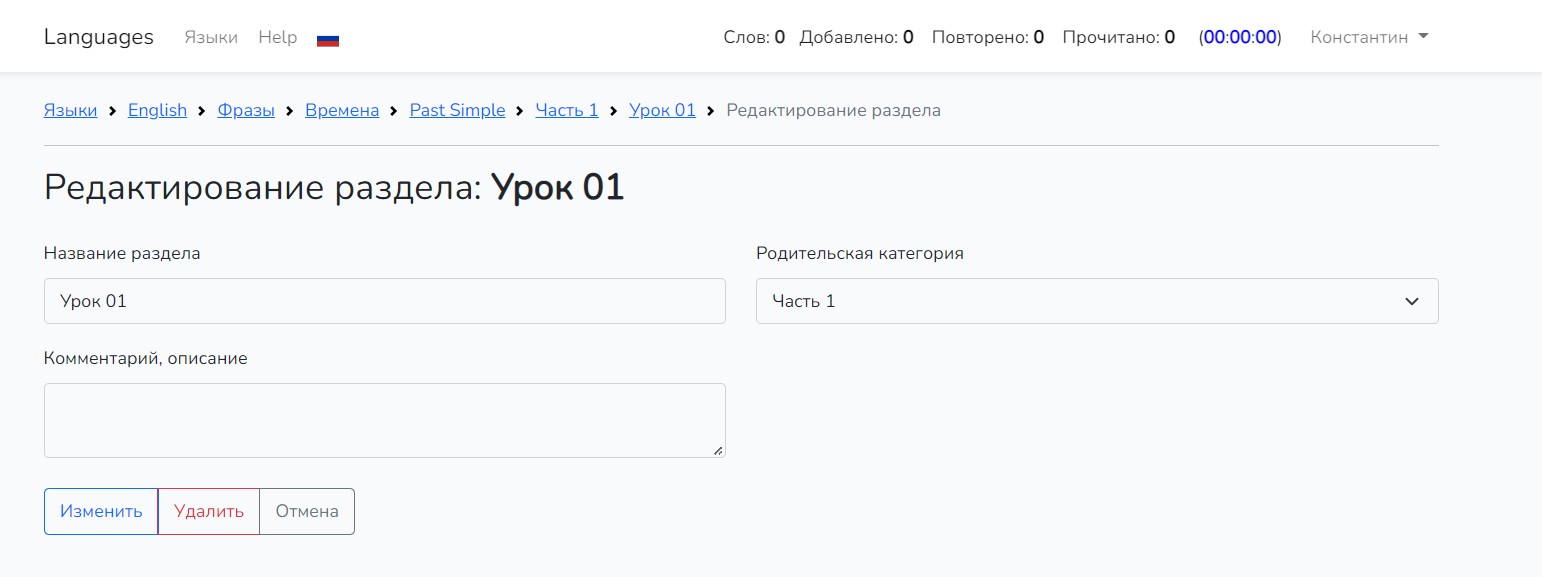Click inside the Комментарий, описание textarea
This screenshot has height=577, width=1542.
pos(384,420)
